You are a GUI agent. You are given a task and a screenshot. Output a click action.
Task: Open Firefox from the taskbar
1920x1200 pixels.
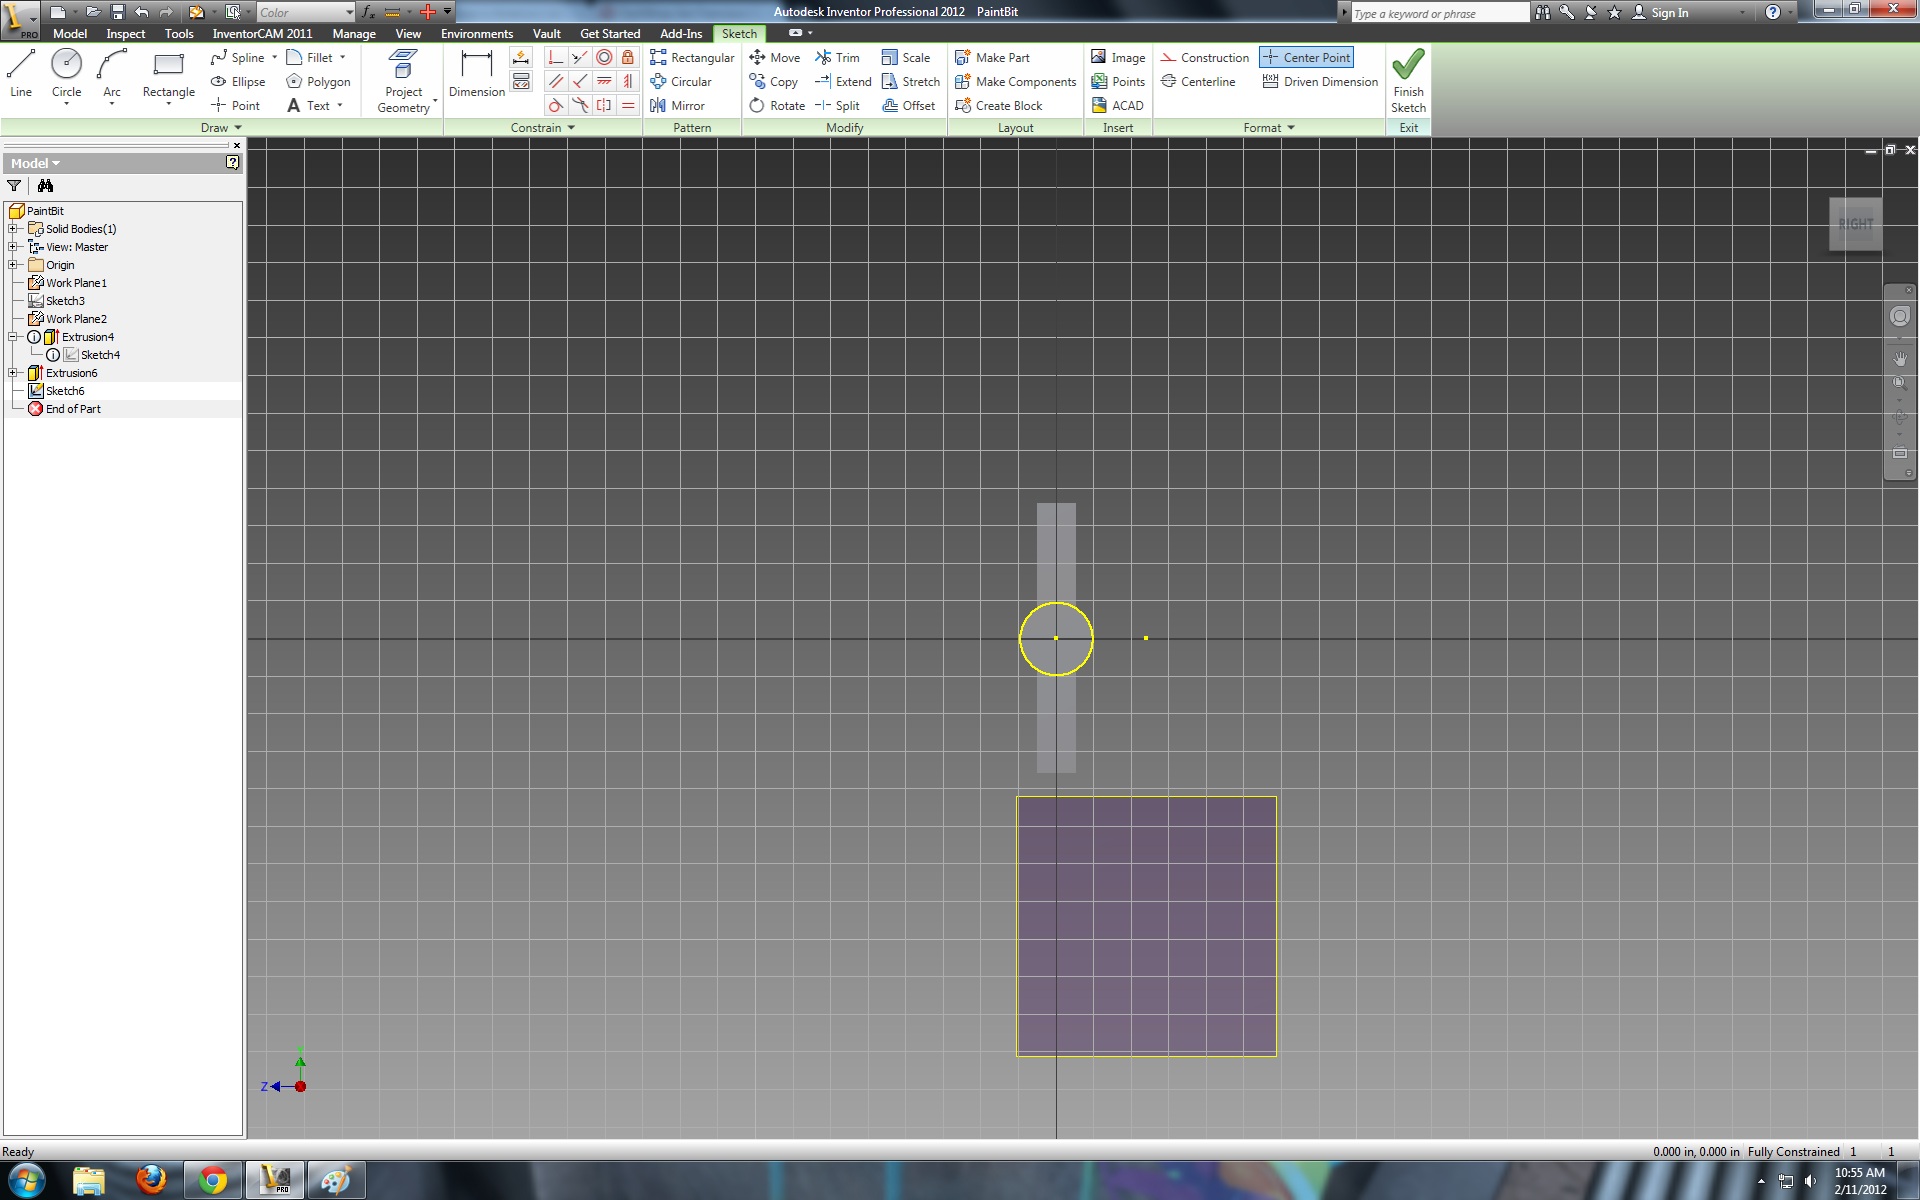point(151,1180)
